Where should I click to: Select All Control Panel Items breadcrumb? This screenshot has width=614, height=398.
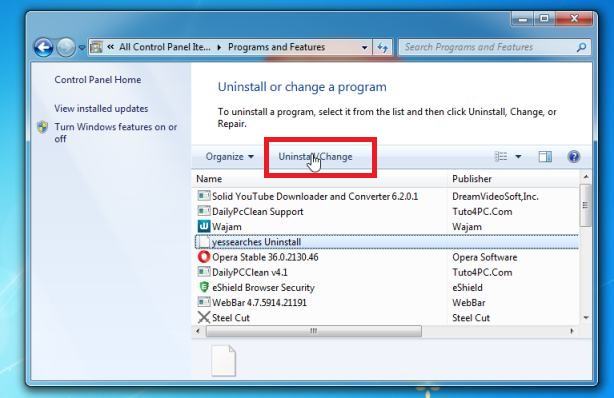point(164,47)
